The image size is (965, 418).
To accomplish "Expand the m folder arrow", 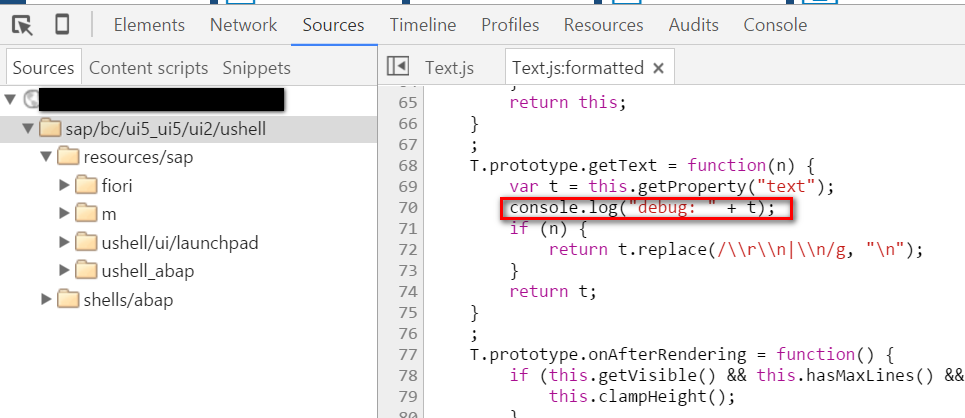I will pos(65,214).
